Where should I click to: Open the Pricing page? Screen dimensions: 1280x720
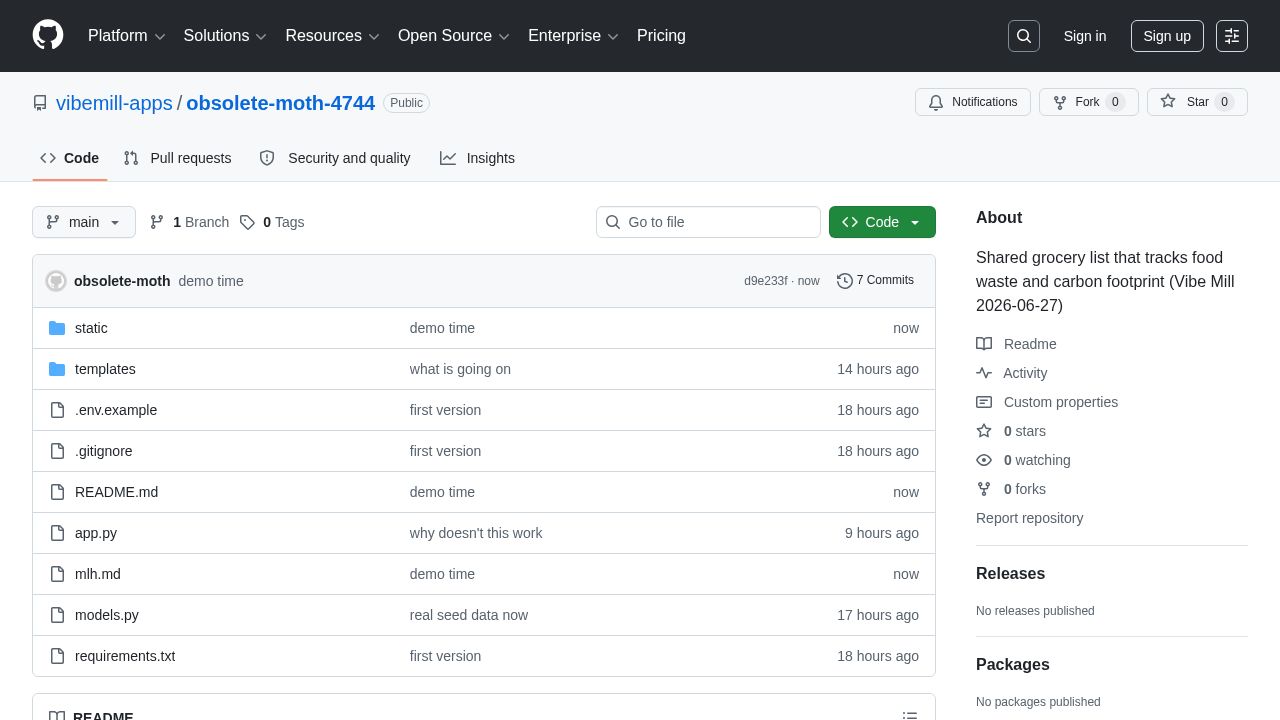[x=661, y=36]
